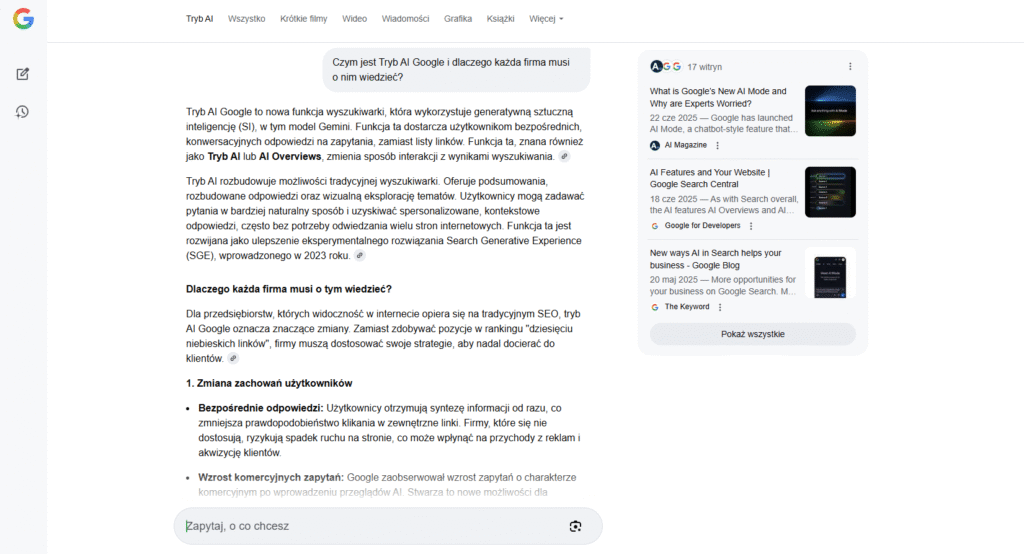Open AI Mode history clock icon

coord(22,111)
